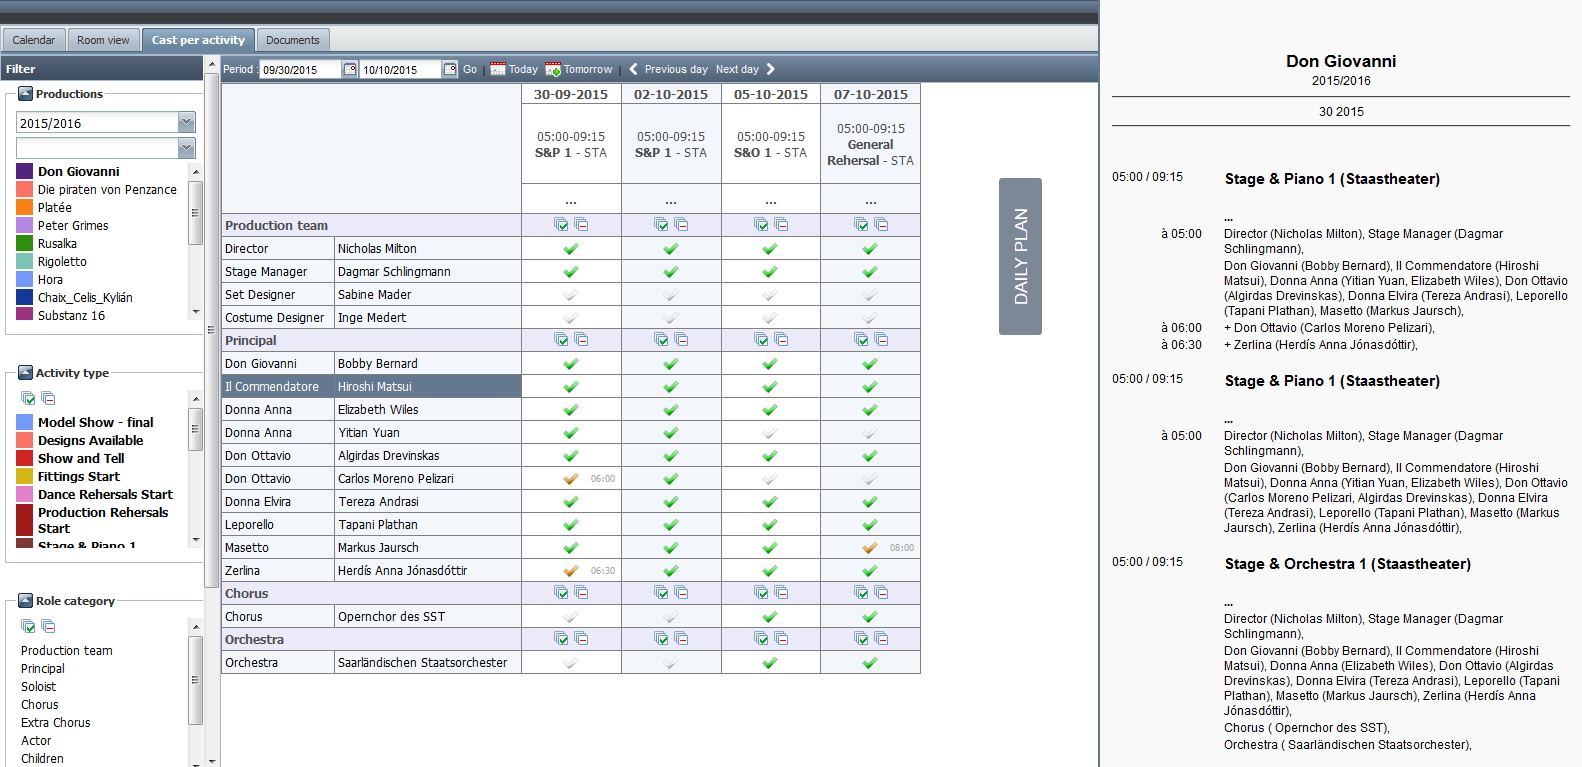Click Productions list scrollbar down arrow
Viewport: 1582px width, 767px height.
point(196,312)
